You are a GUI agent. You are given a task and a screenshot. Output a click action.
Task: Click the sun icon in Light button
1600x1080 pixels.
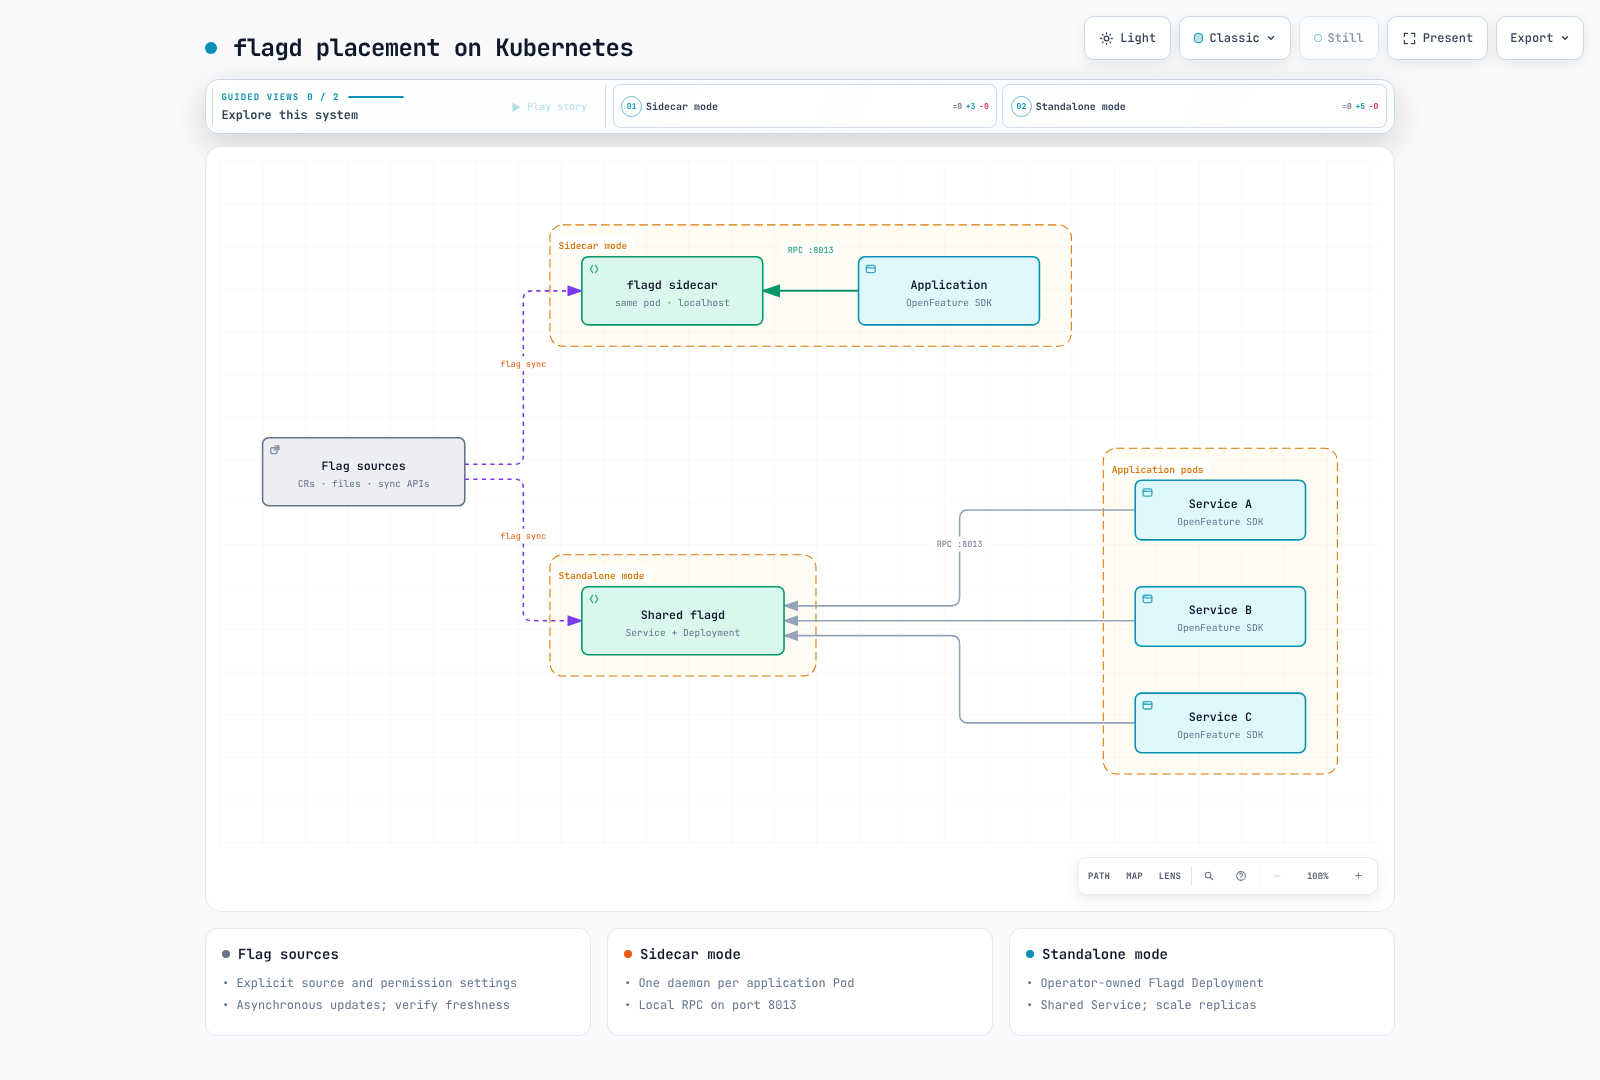(1106, 38)
